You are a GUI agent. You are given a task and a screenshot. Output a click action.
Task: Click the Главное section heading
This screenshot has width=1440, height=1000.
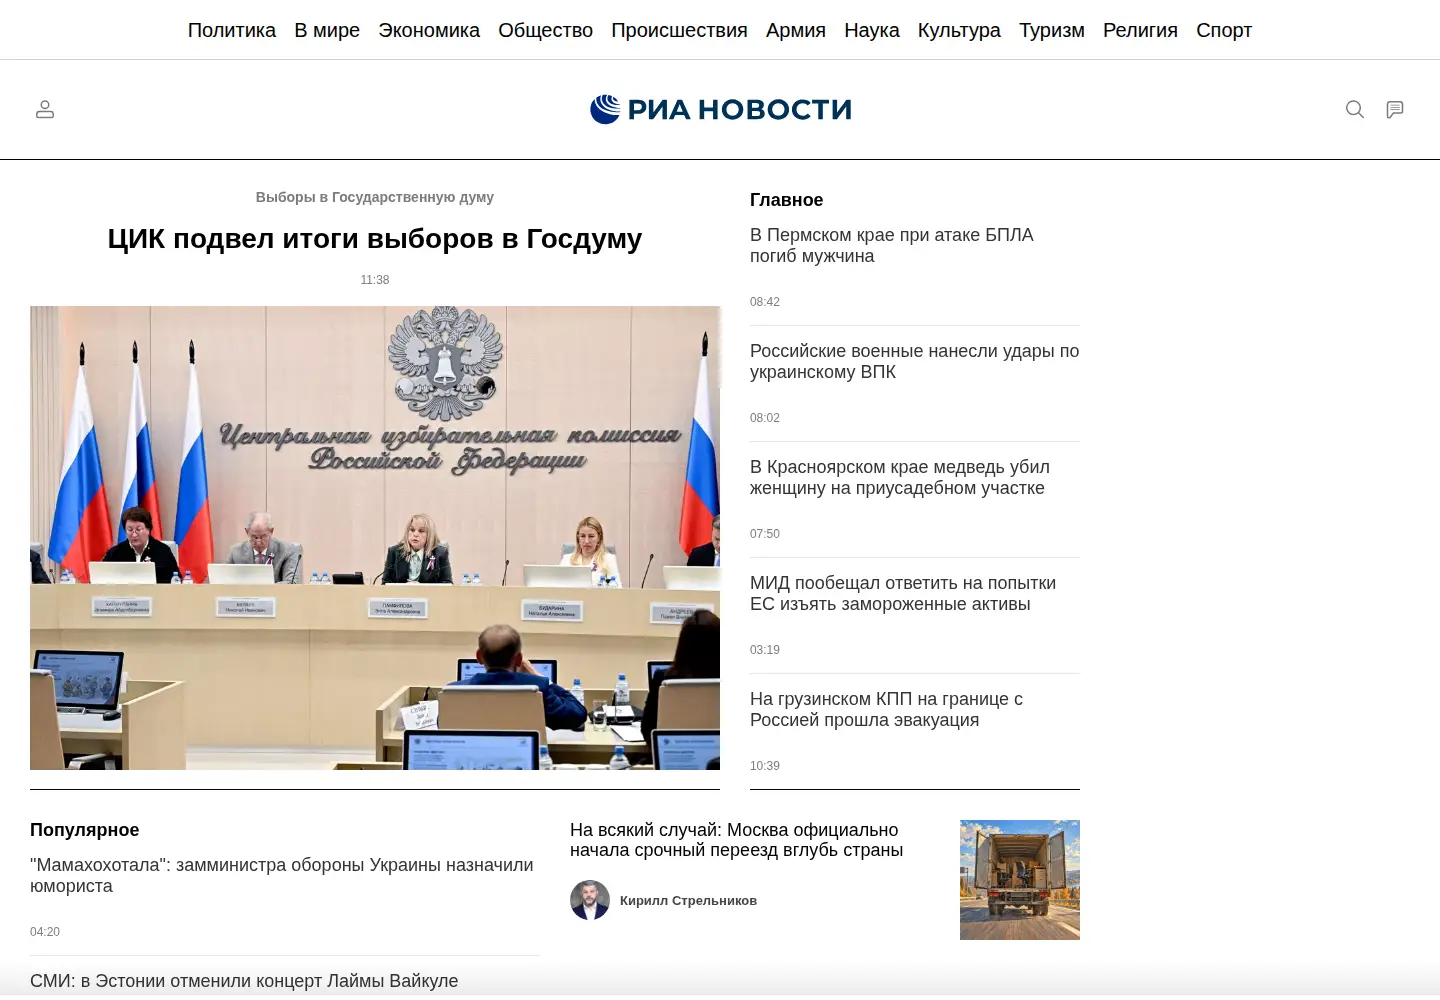[x=786, y=200]
